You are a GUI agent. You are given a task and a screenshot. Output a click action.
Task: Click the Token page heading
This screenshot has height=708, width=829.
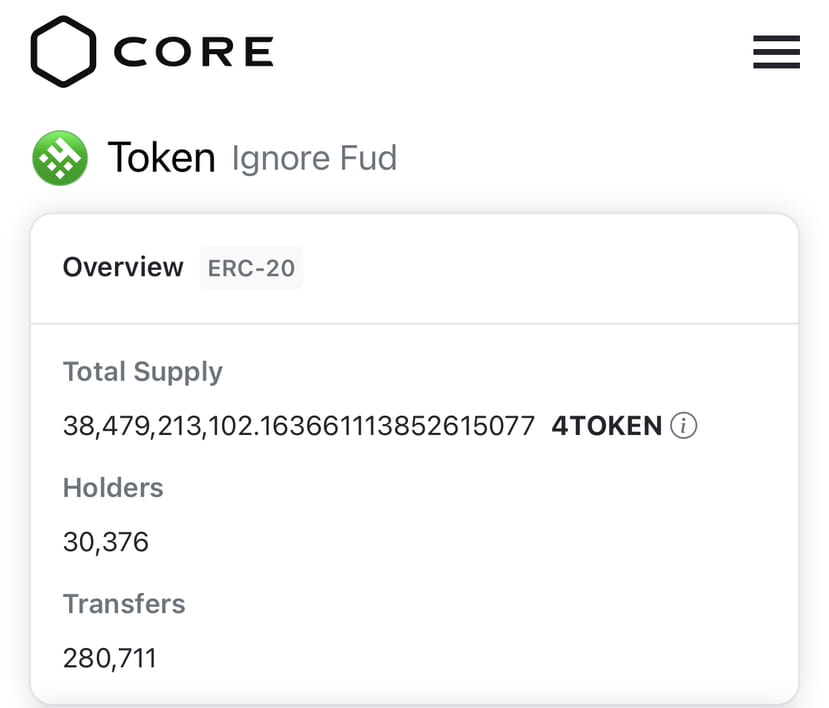click(163, 157)
